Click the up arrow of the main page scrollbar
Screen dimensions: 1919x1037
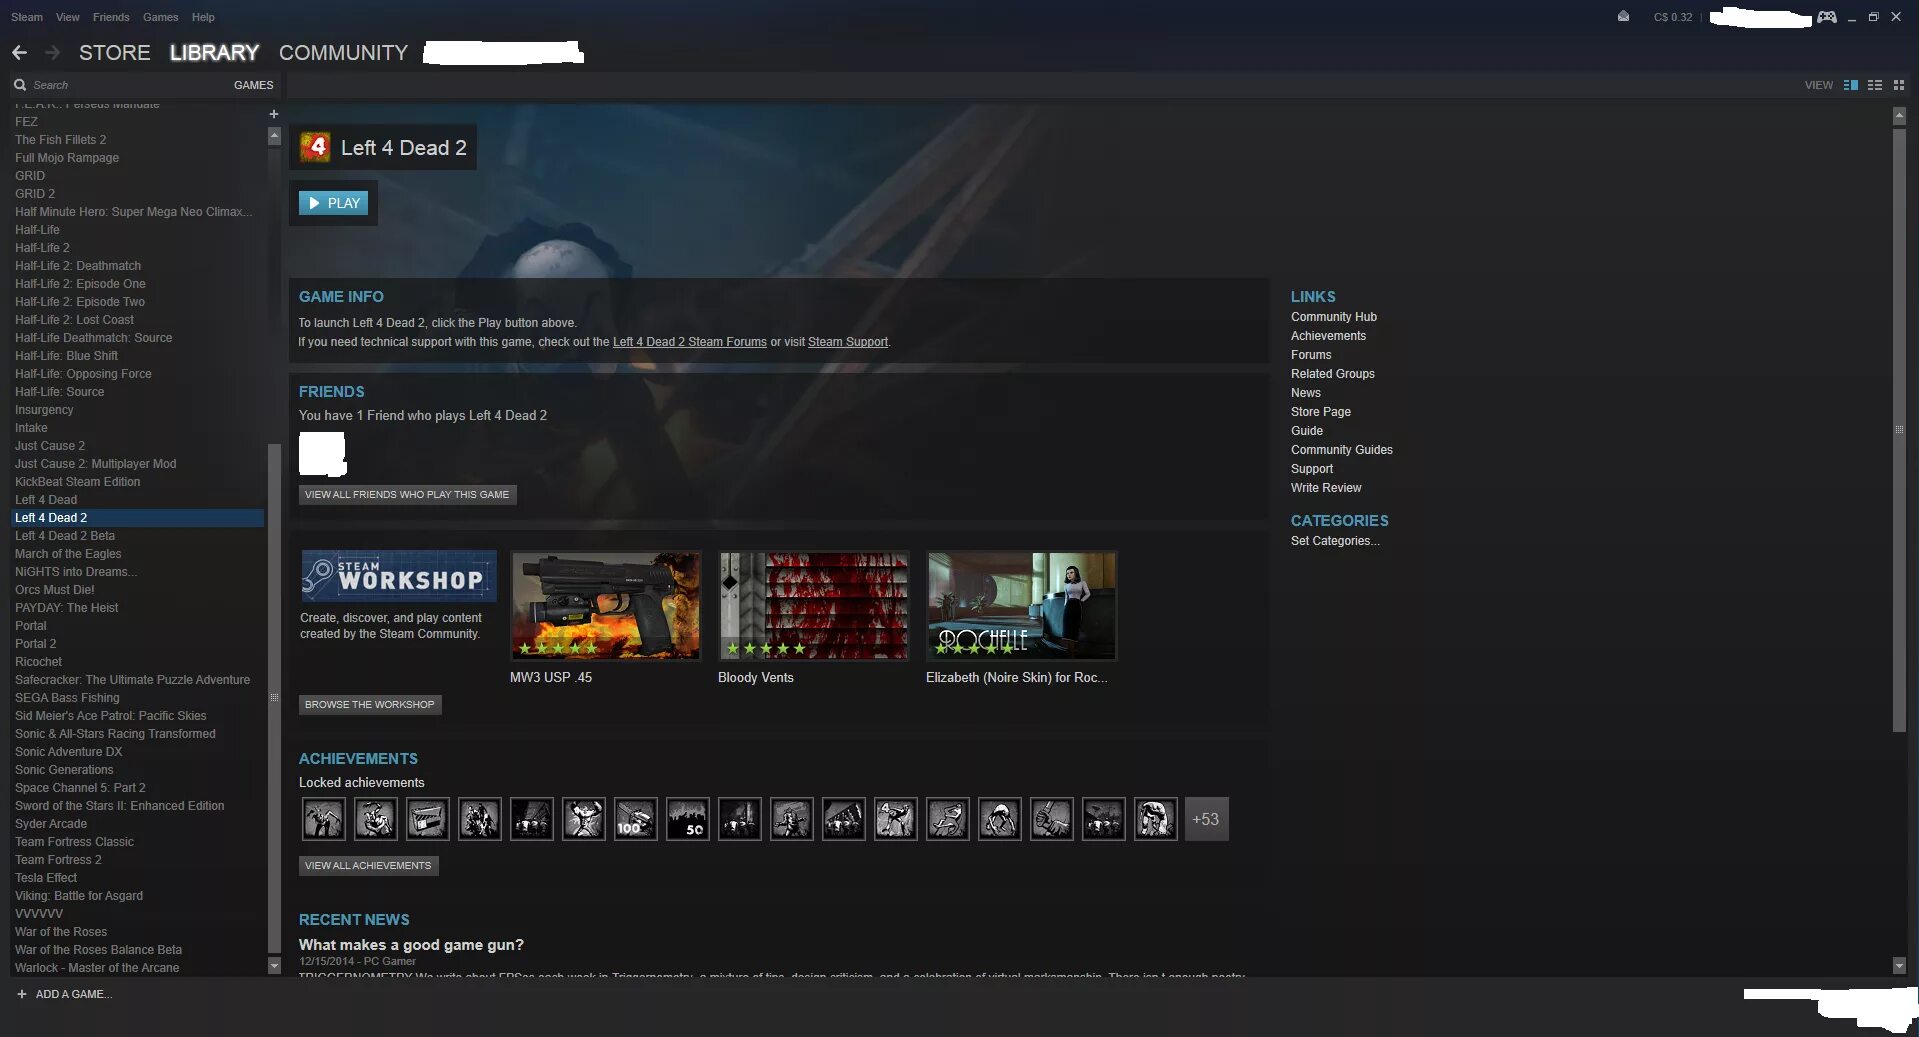tap(1899, 116)
